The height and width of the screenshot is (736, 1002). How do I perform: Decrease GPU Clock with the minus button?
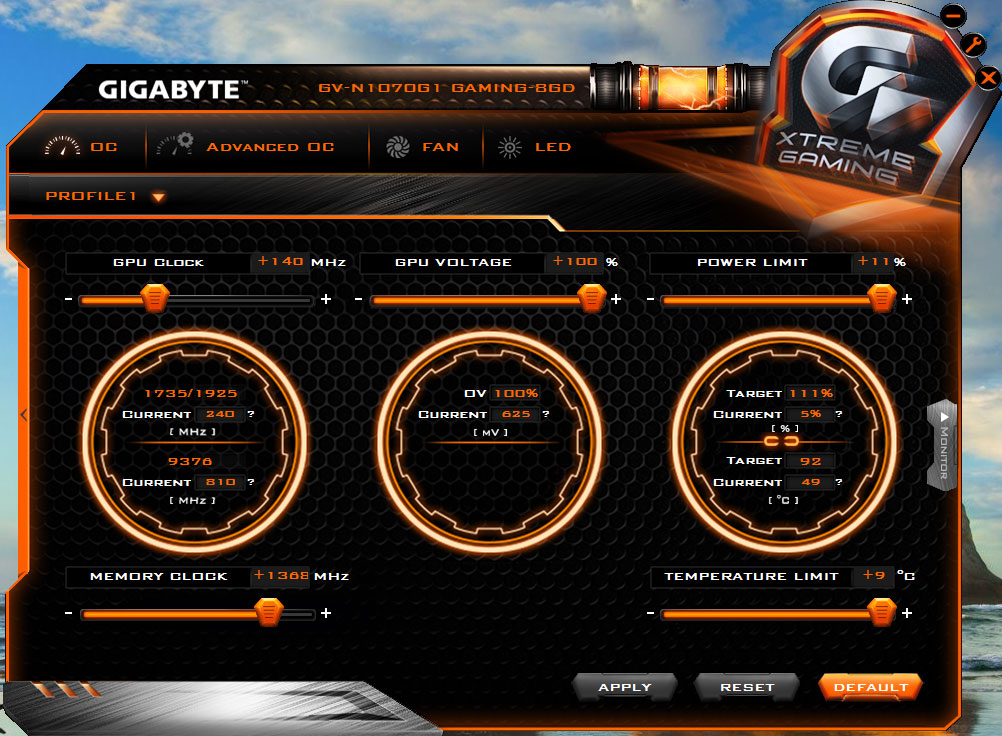pos(68,299)
